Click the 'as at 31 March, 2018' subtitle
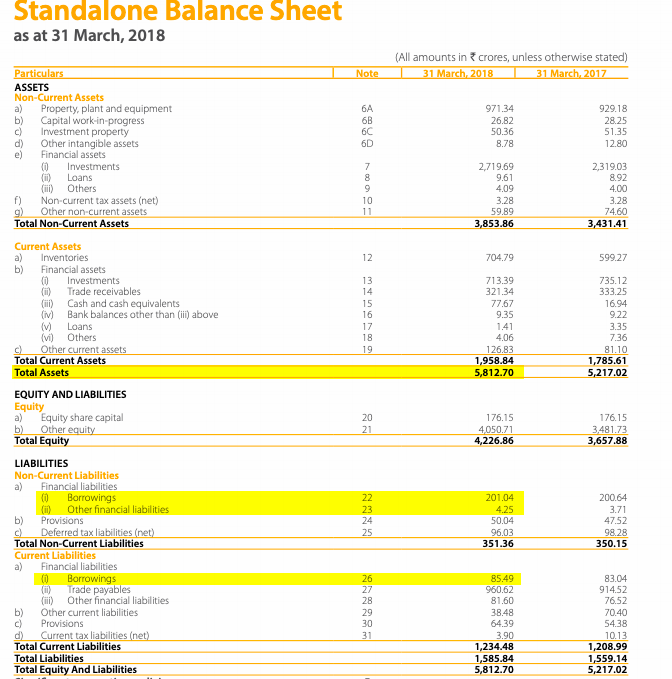Screen dimensions: 672x679 coord(89,36)
